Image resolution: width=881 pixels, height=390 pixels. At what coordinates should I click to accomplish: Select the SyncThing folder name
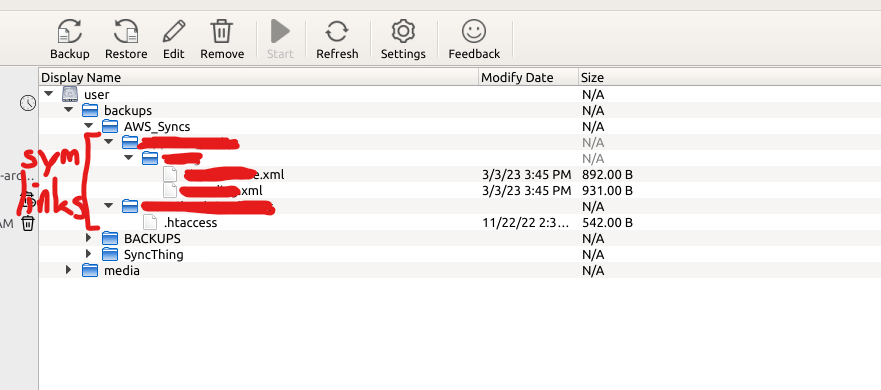[x=153, y=255]
